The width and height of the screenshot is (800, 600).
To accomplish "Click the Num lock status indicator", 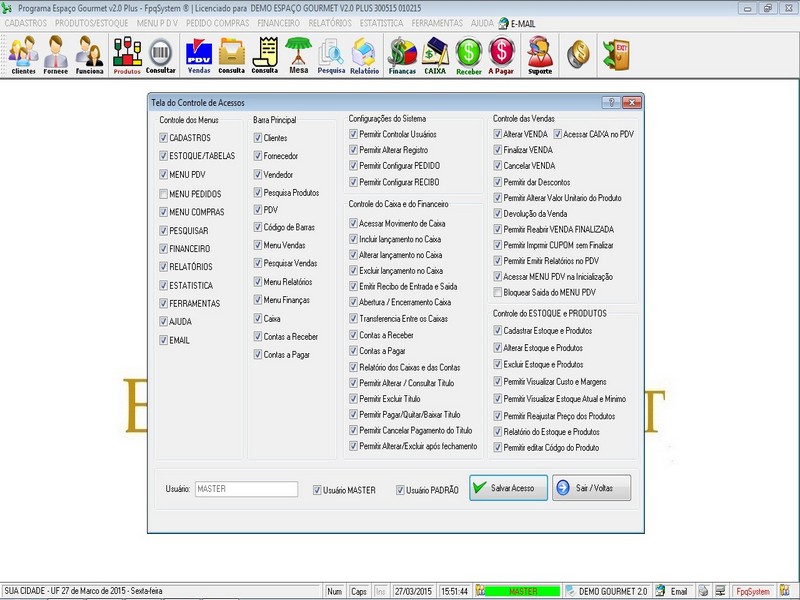I will [x=335, y=591].
